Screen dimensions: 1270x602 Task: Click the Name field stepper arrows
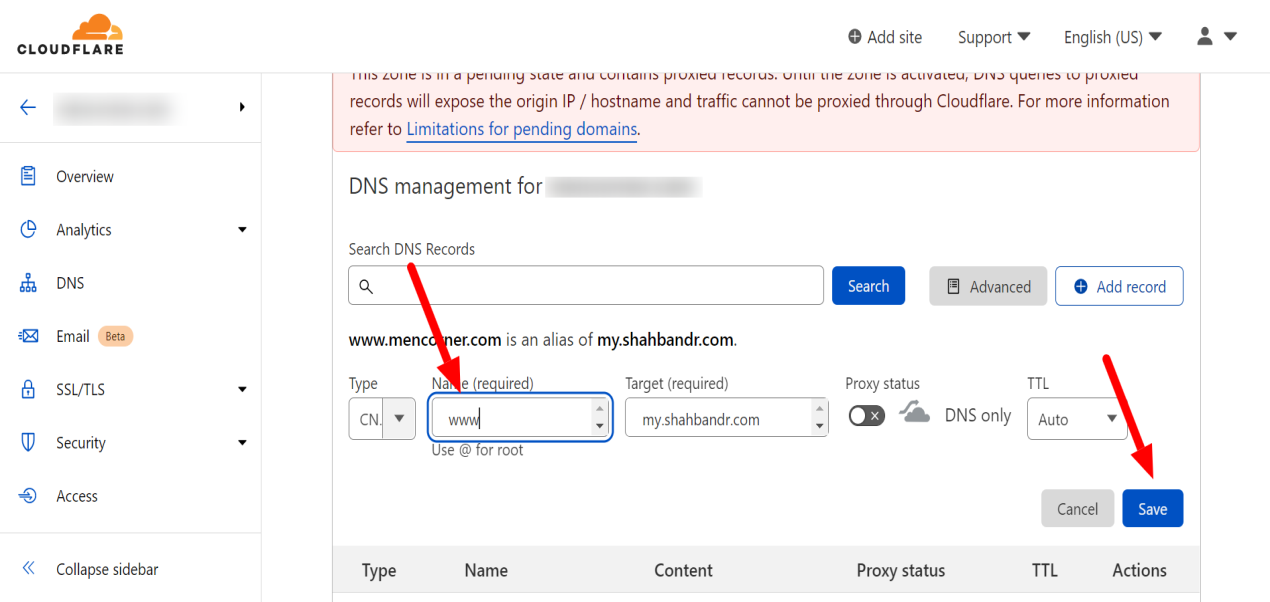click(x=600, y=418)
